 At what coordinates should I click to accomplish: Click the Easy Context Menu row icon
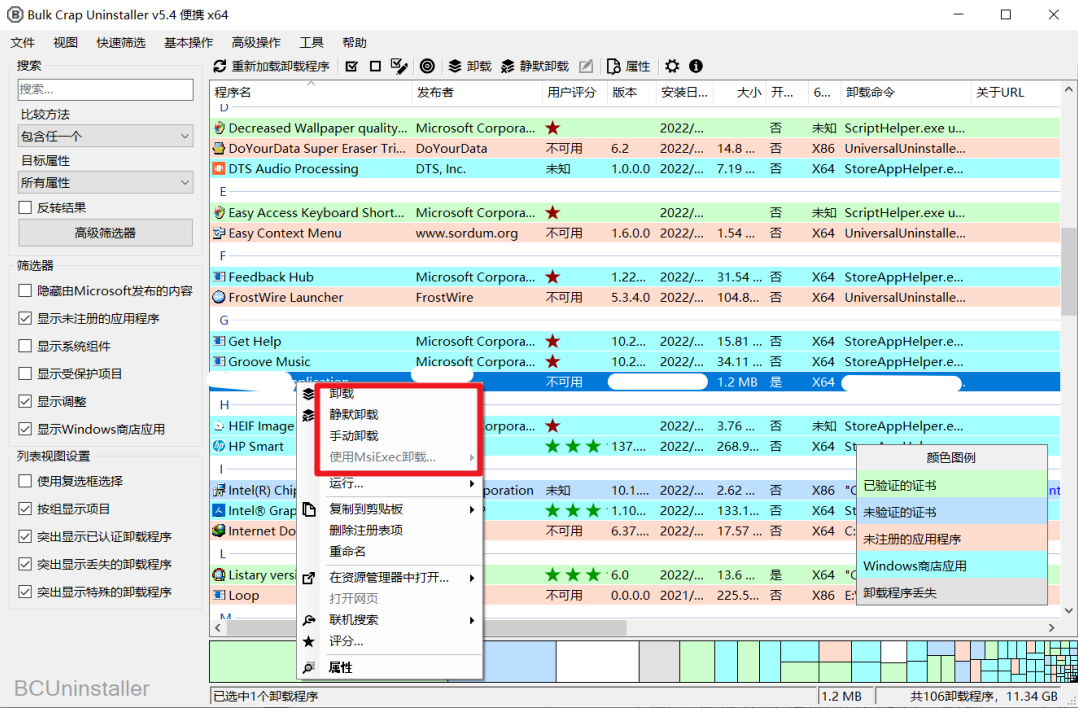pyautogui.click(x=219, y=233)
